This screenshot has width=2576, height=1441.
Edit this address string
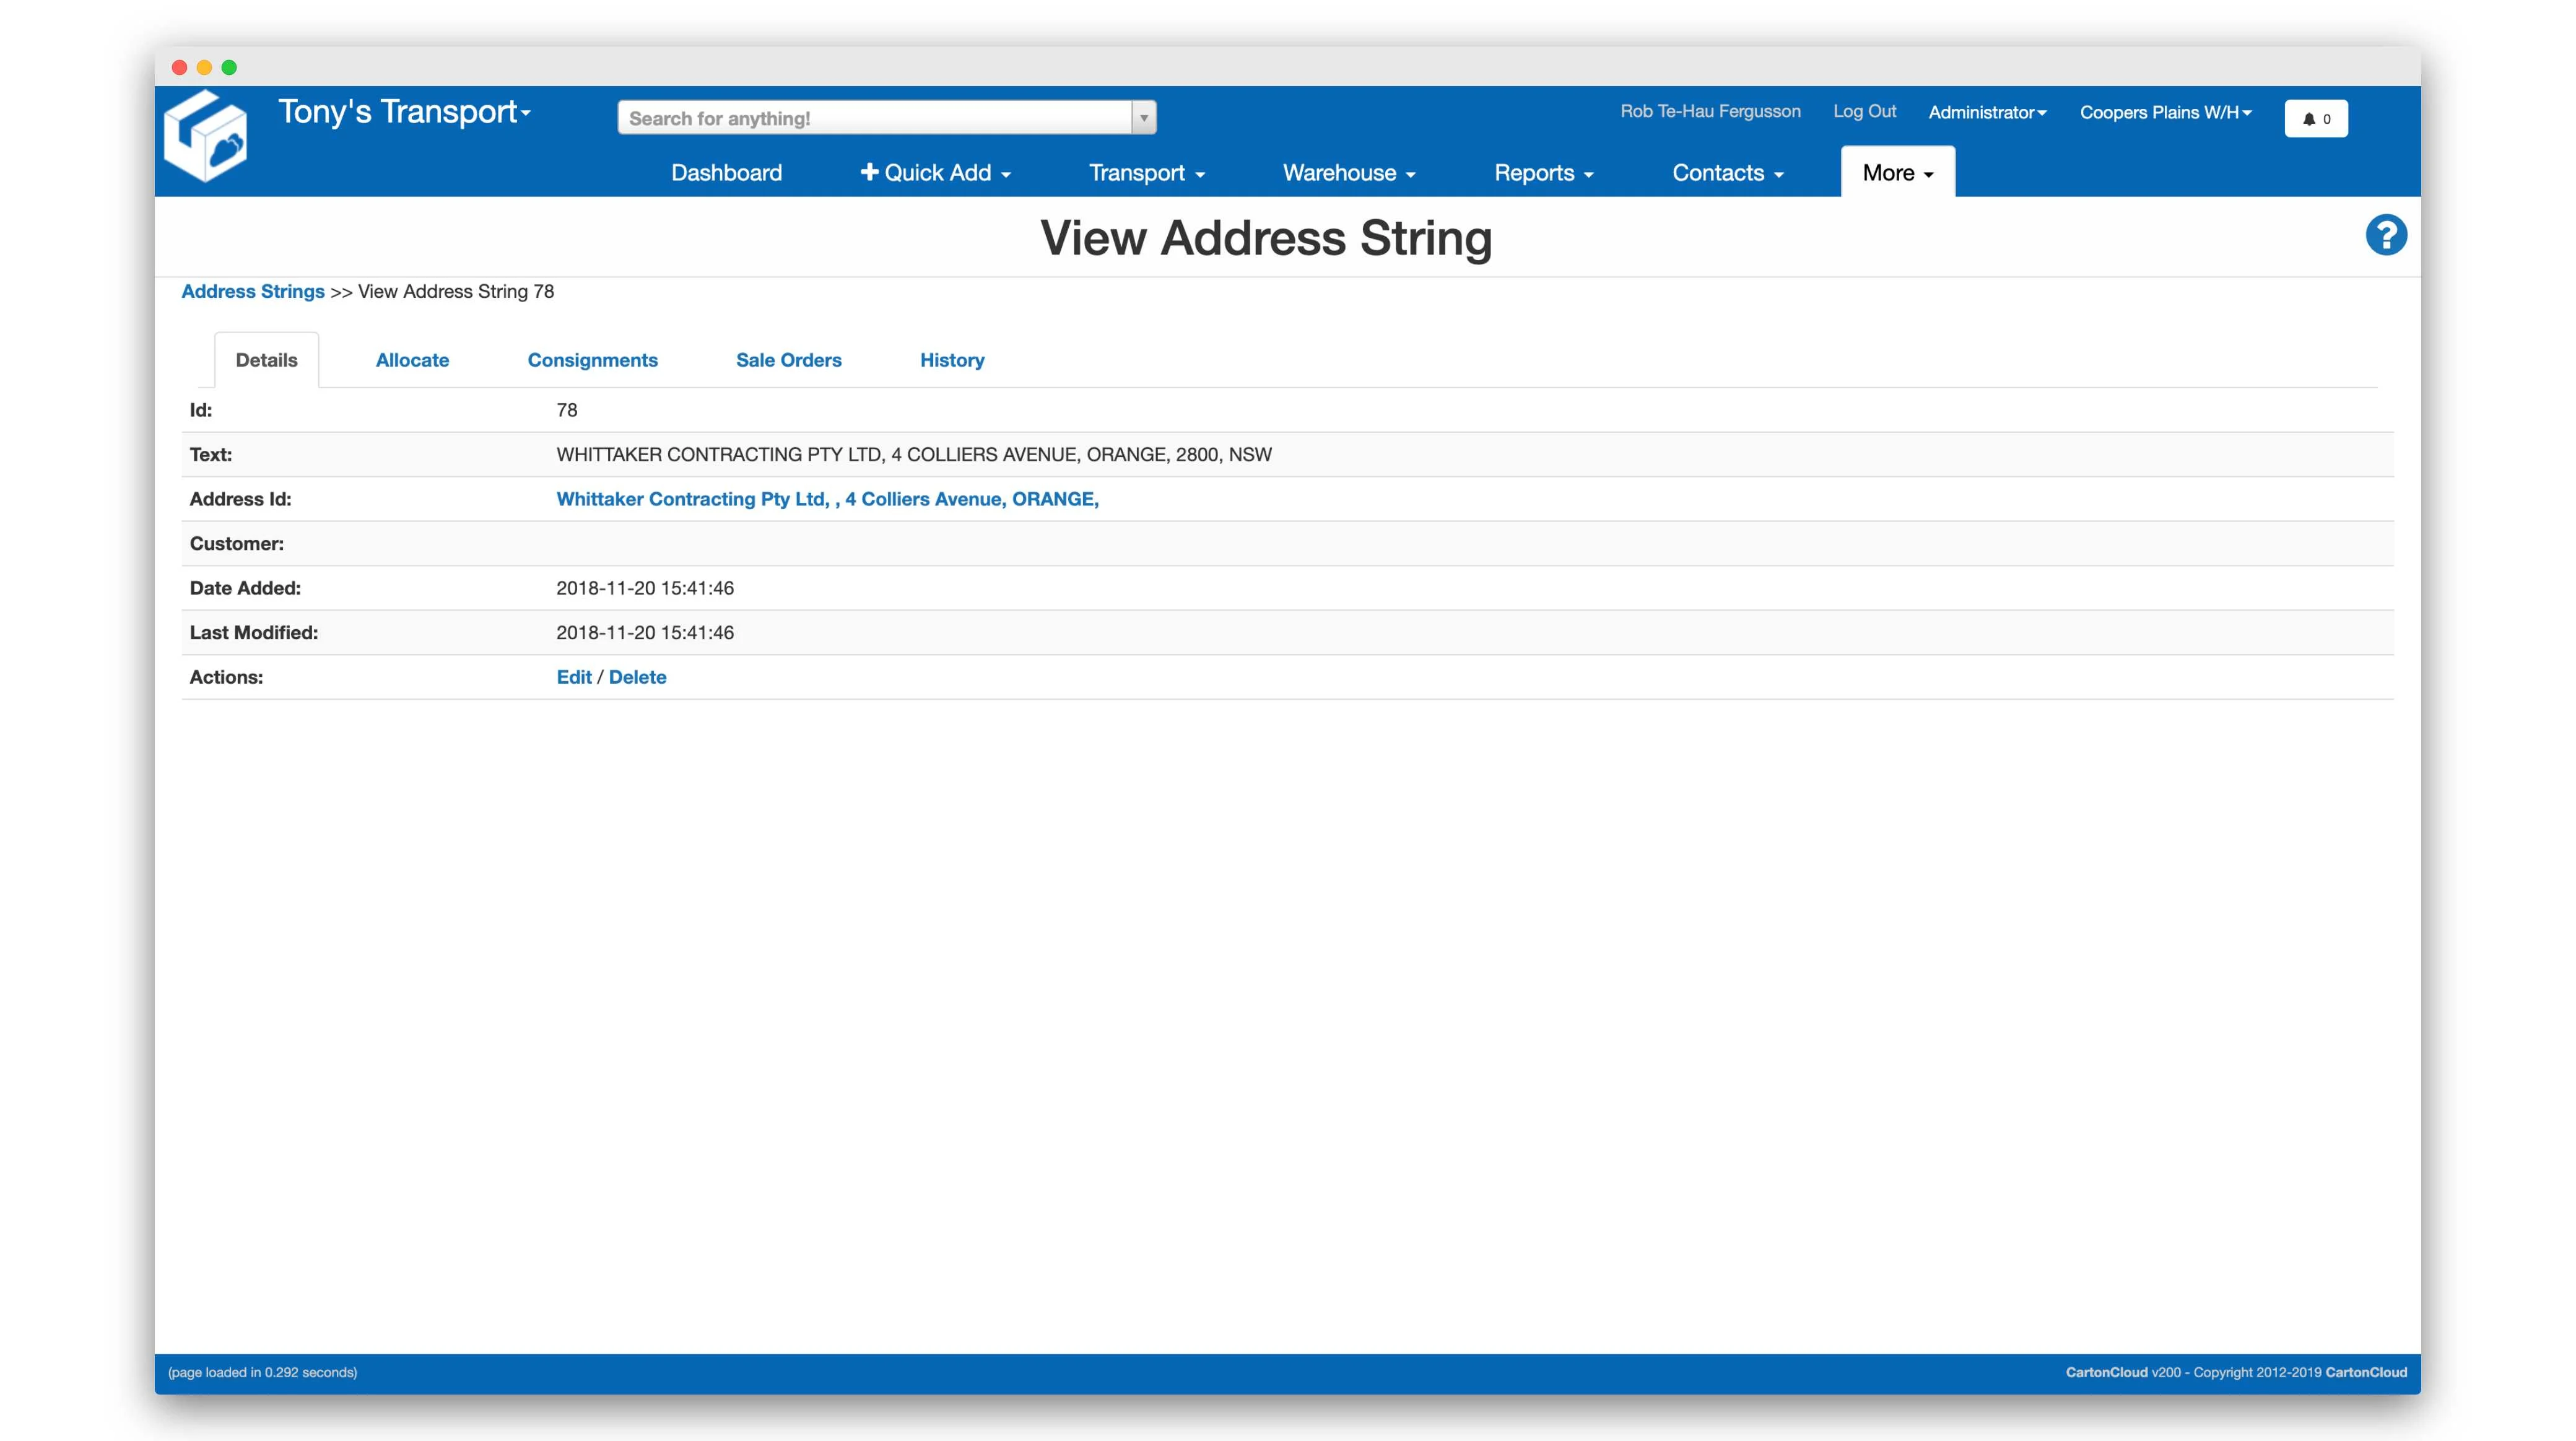point(574,677)
